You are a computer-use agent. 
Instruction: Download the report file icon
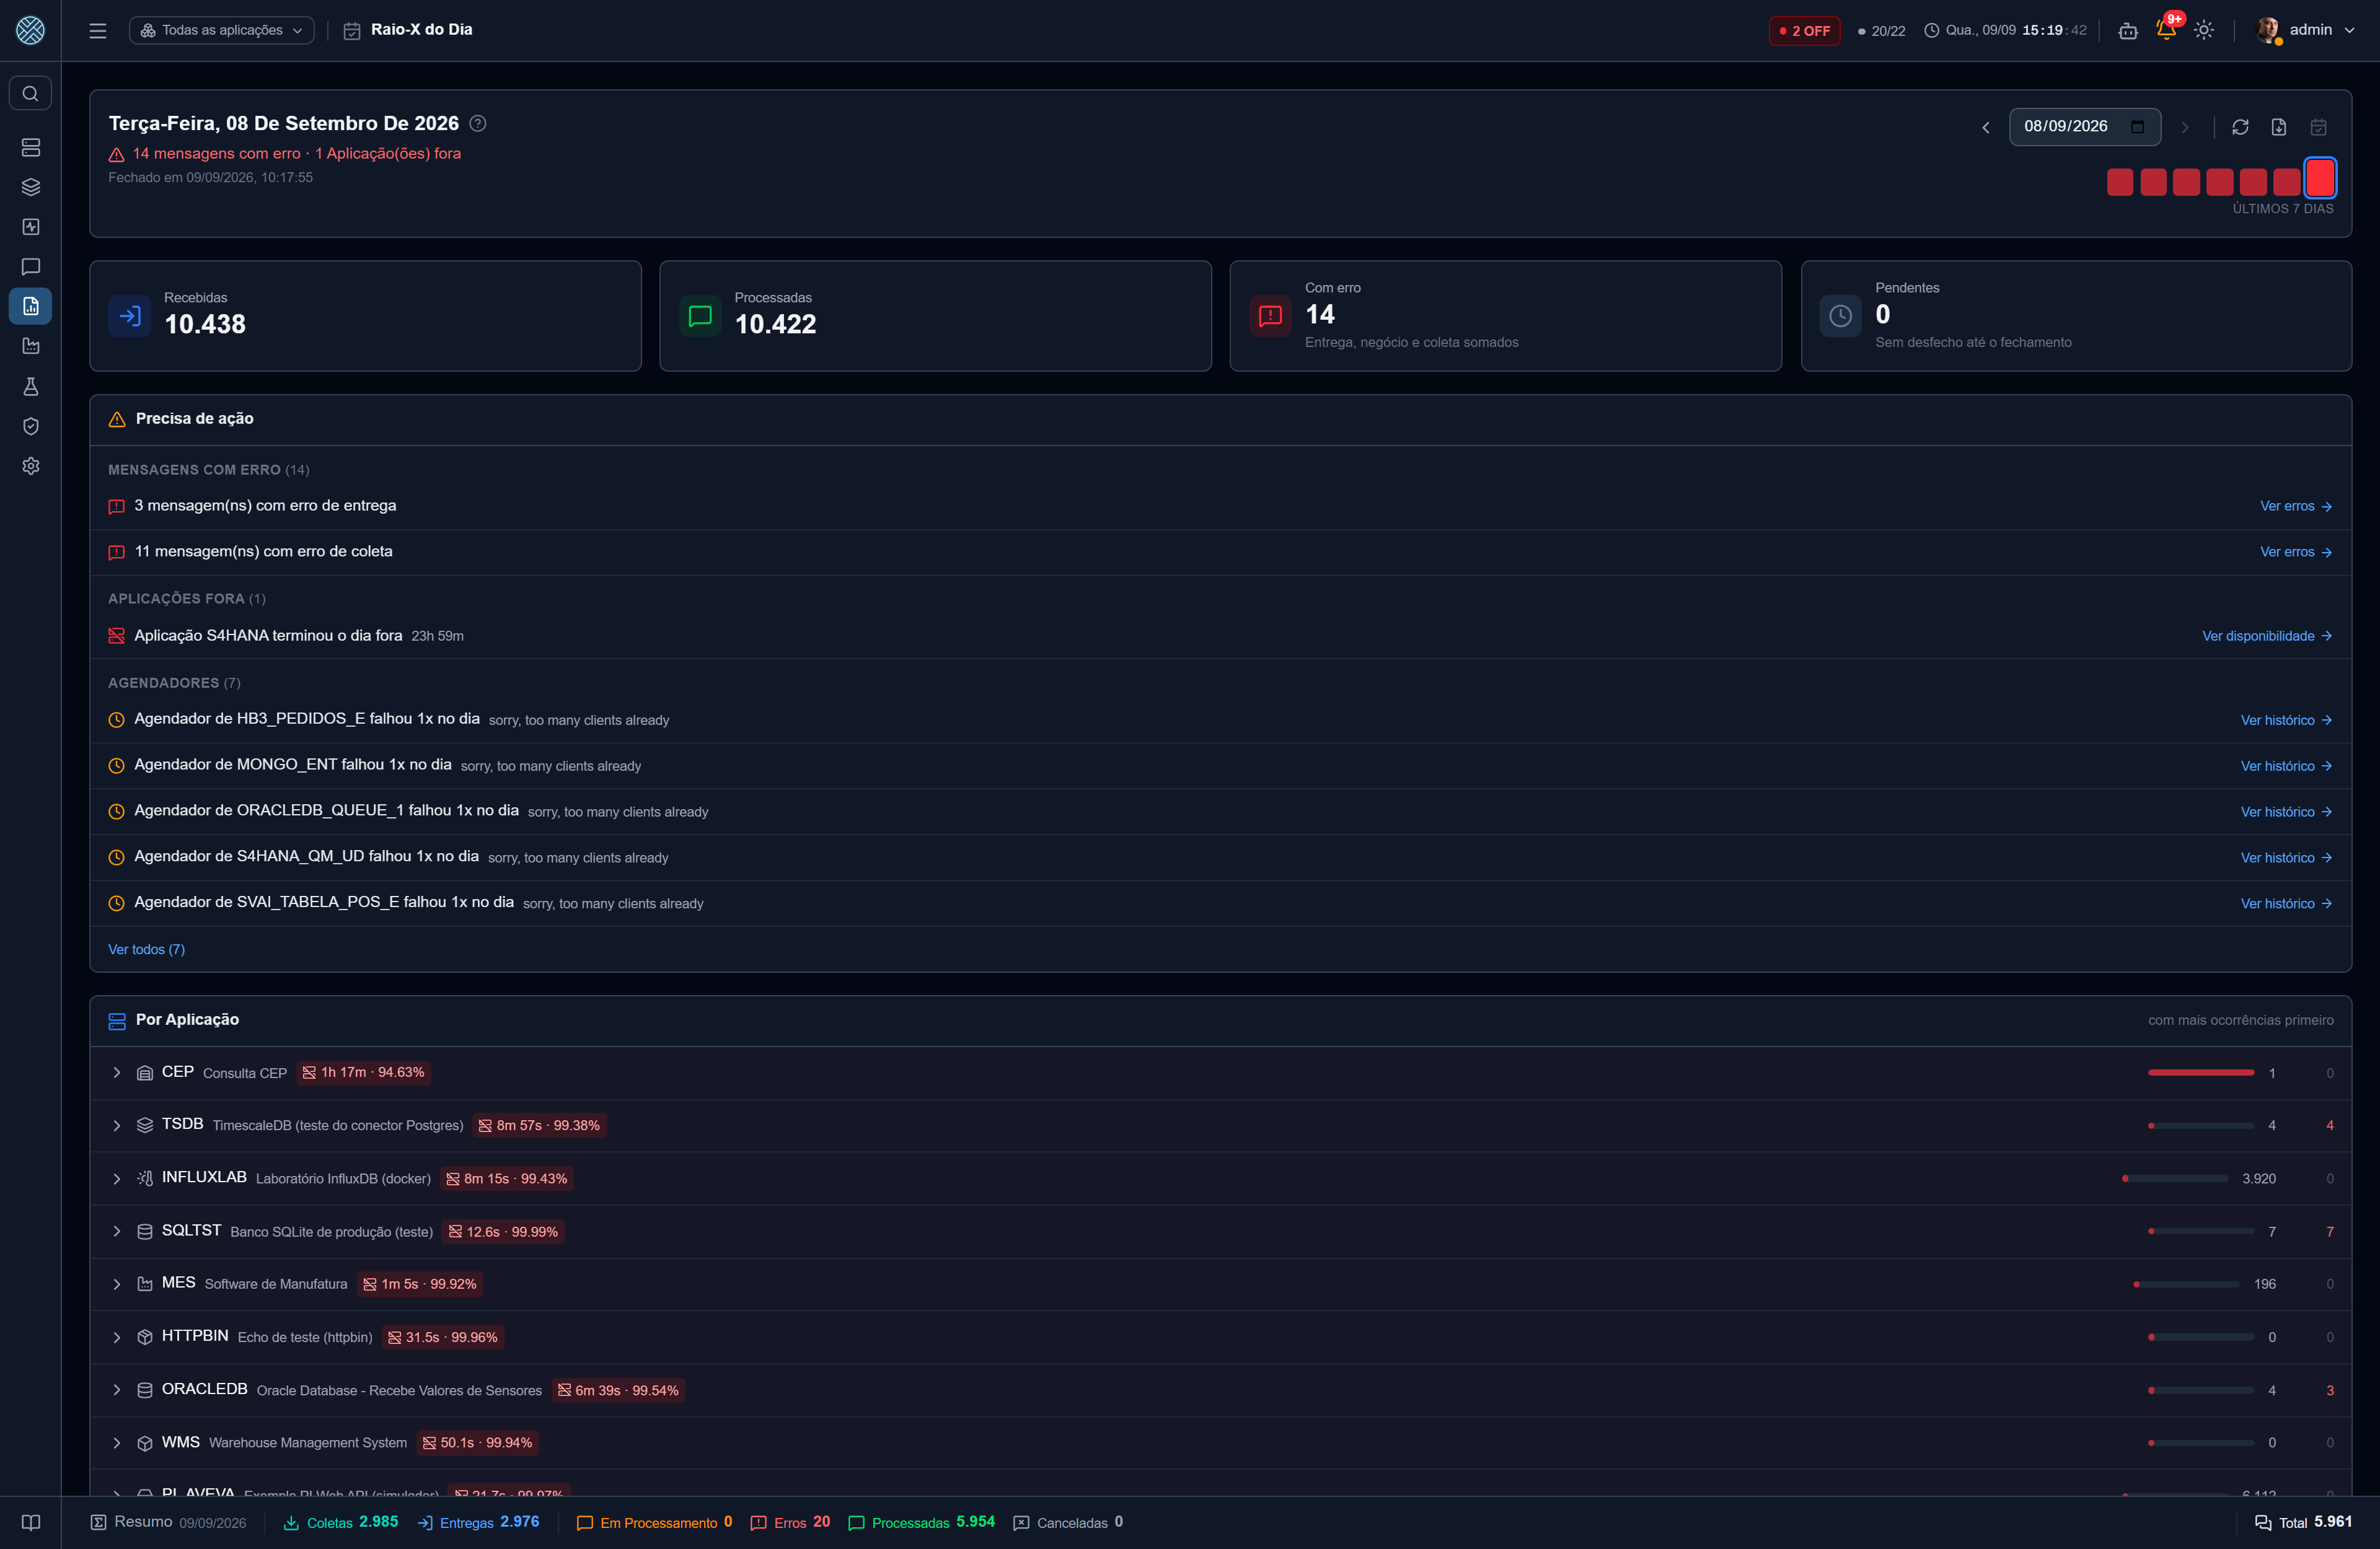coord(2279,127)
